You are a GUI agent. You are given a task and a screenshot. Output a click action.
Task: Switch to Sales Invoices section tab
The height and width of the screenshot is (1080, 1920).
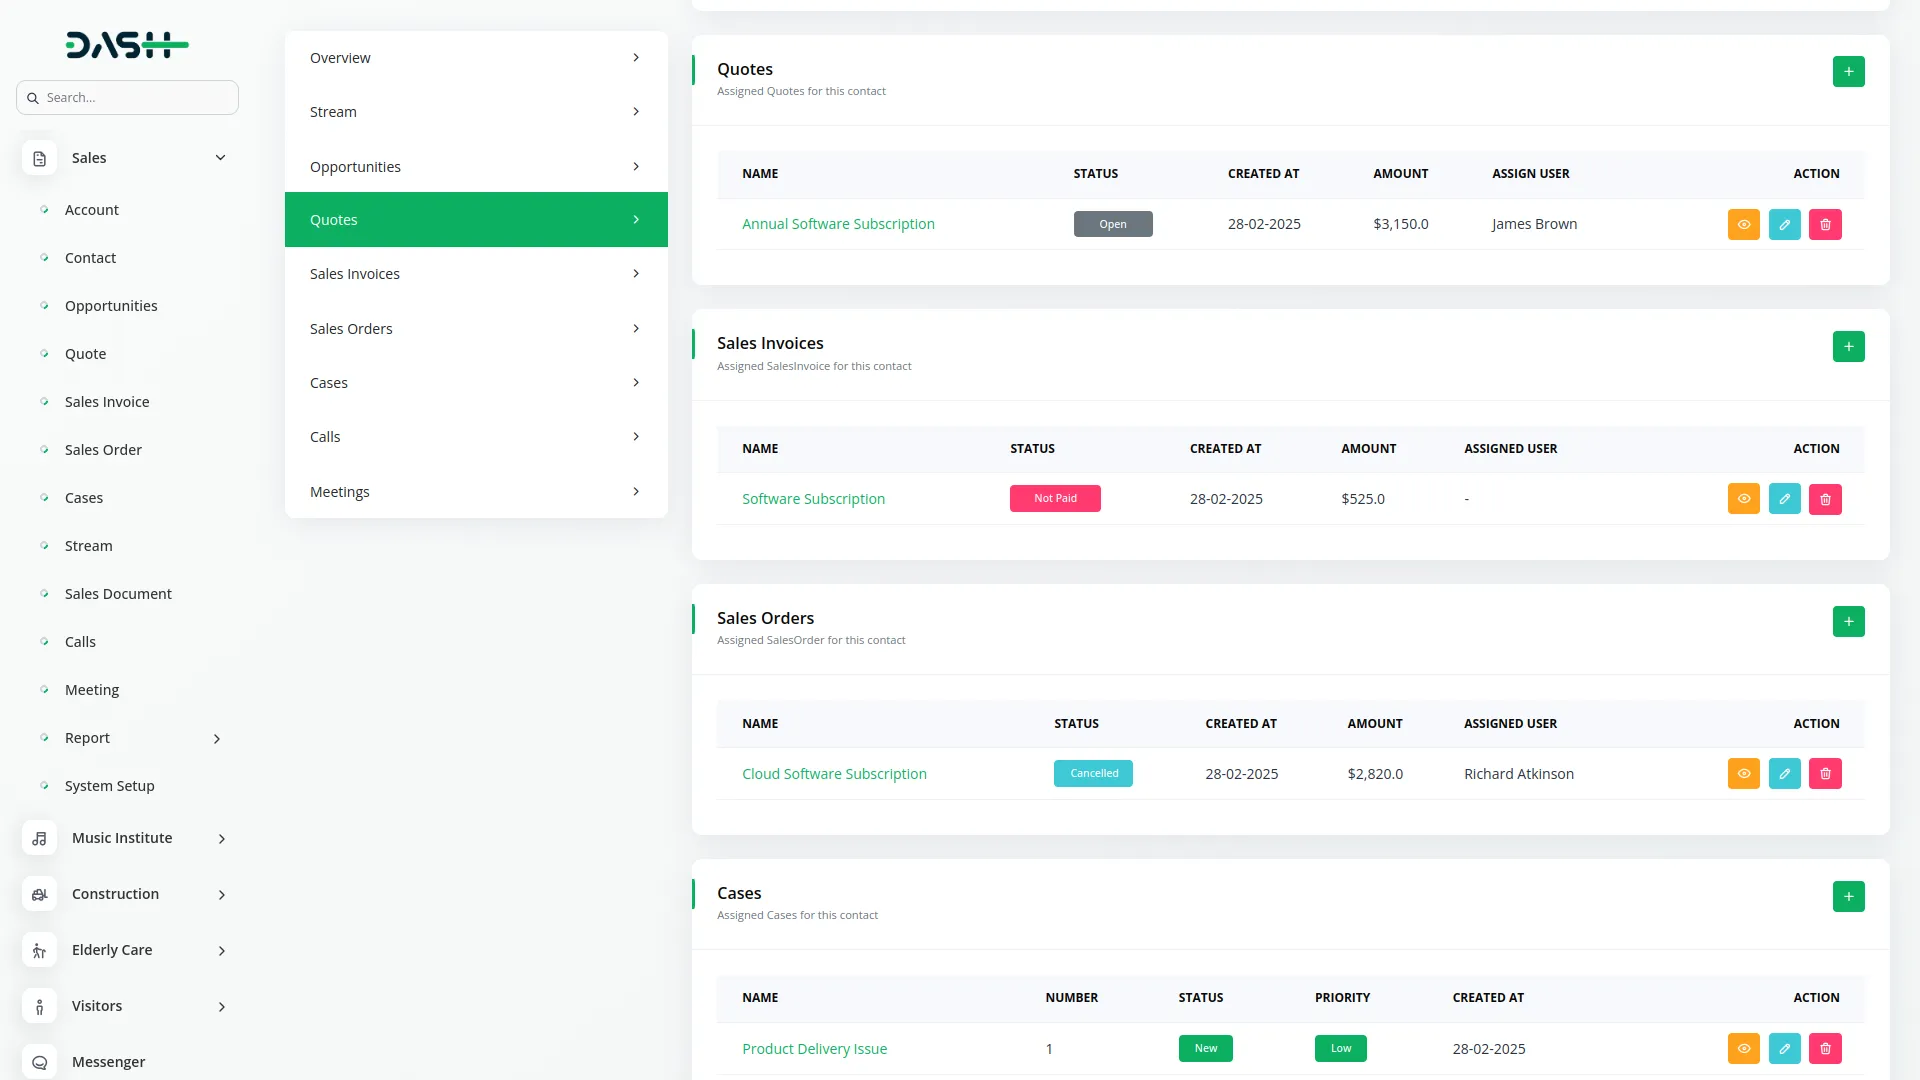tap(475, 274)
